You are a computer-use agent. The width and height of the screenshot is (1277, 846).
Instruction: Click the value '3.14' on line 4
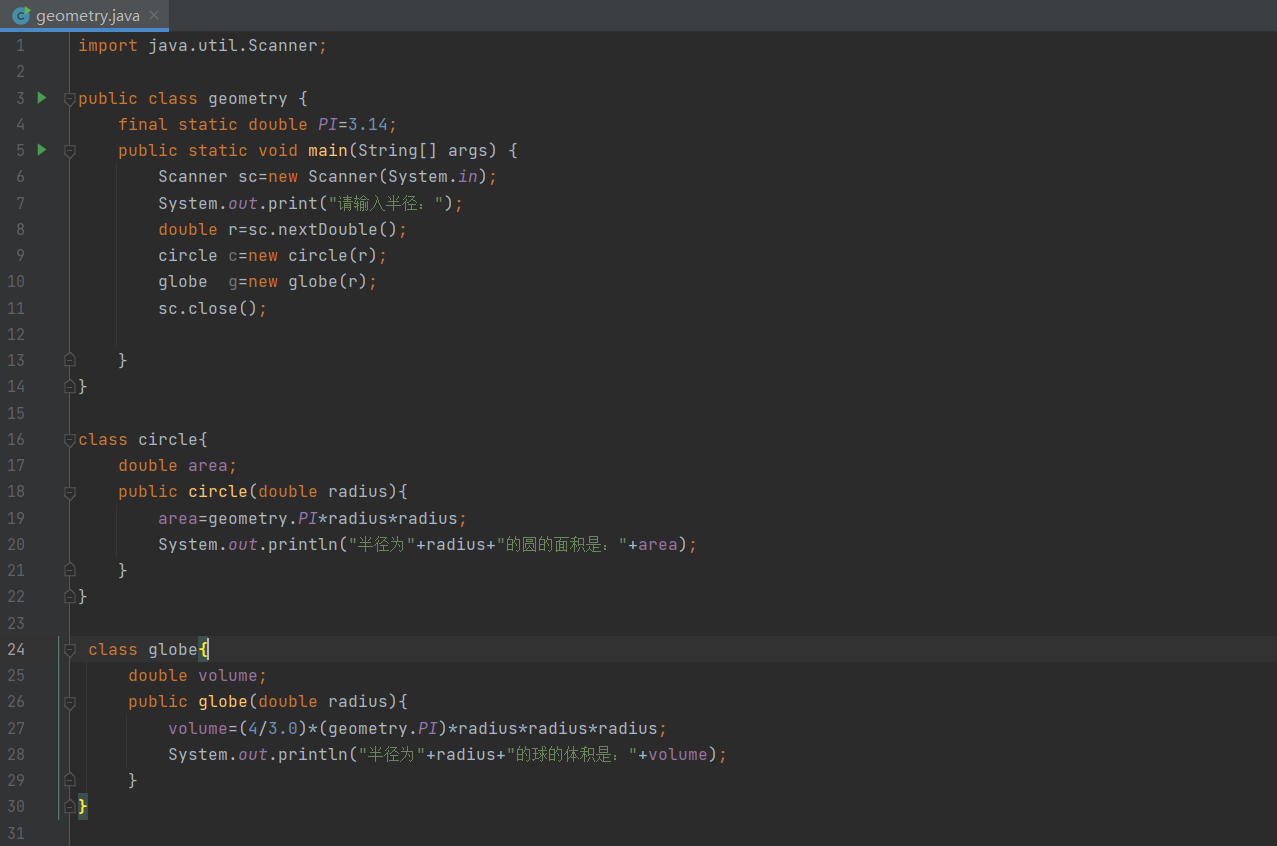point(368,124)
